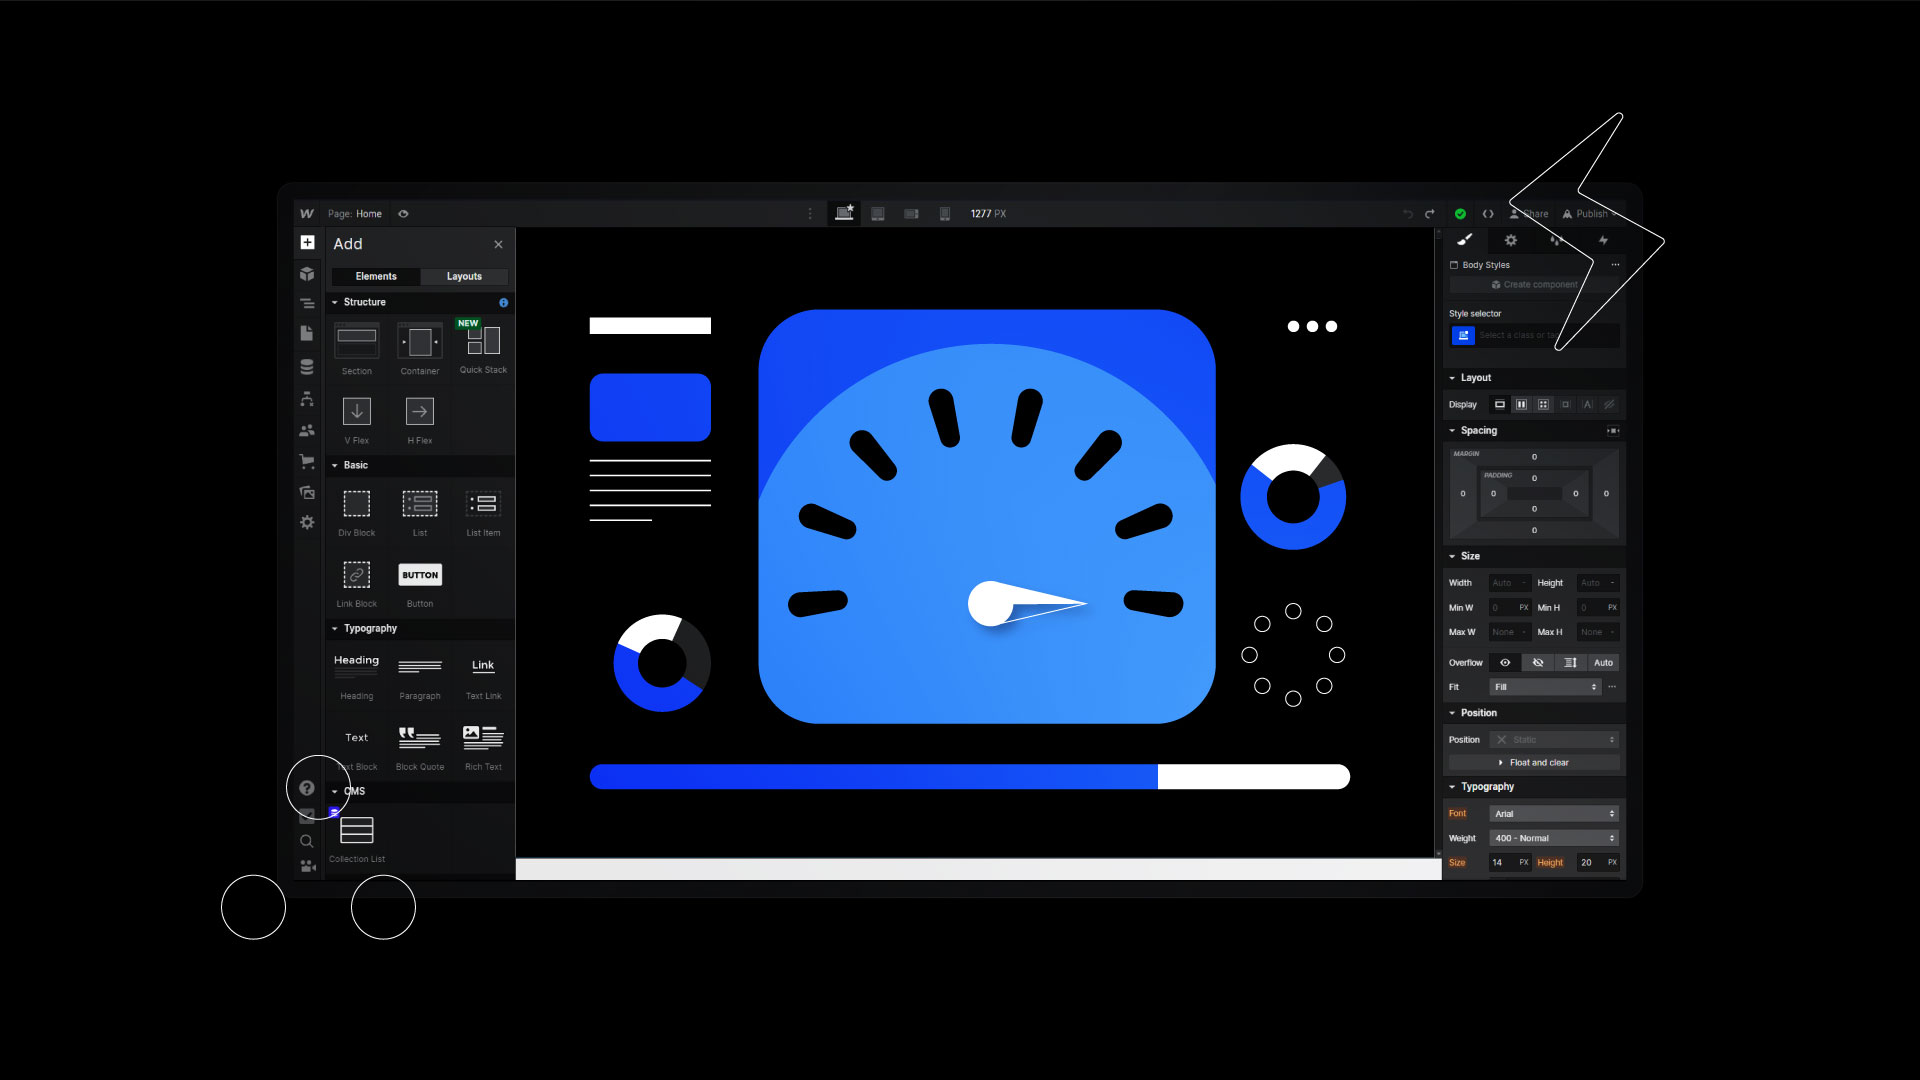Image resolution: width=1920 pixels, height=1080 pixels.
Task: Open the Webflow logo menu
Action: click(307, 214)
